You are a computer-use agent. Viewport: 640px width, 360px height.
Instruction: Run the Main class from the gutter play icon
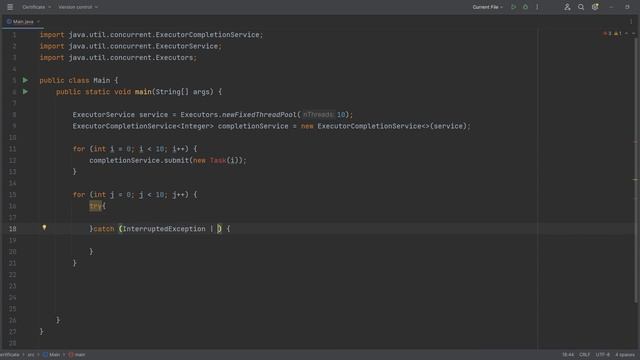pos(25,80)
